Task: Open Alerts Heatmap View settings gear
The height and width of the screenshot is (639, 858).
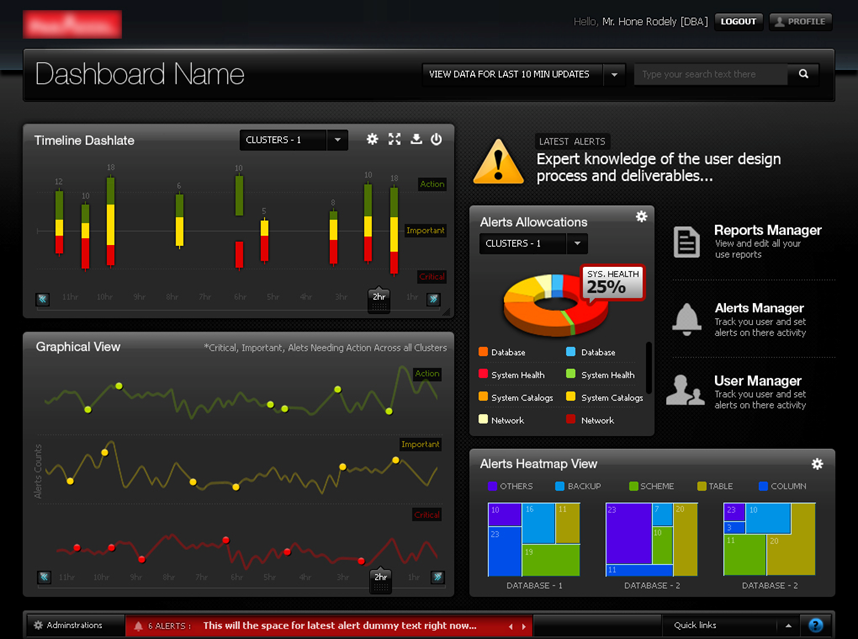Action: [817, 464]
